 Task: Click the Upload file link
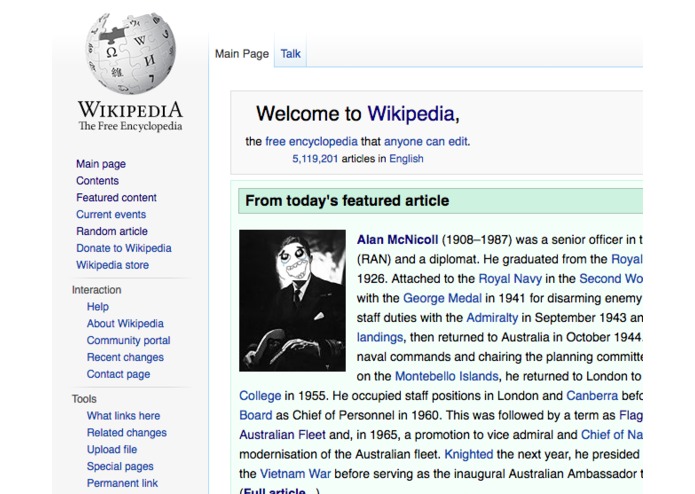[x=112, y=449]
